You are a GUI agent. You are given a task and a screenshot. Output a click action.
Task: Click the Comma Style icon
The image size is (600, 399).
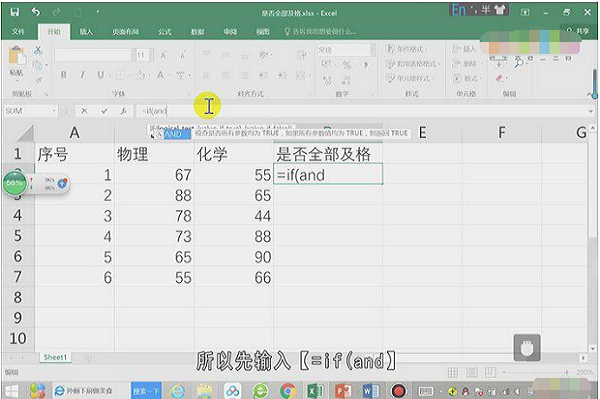(366, 65)
